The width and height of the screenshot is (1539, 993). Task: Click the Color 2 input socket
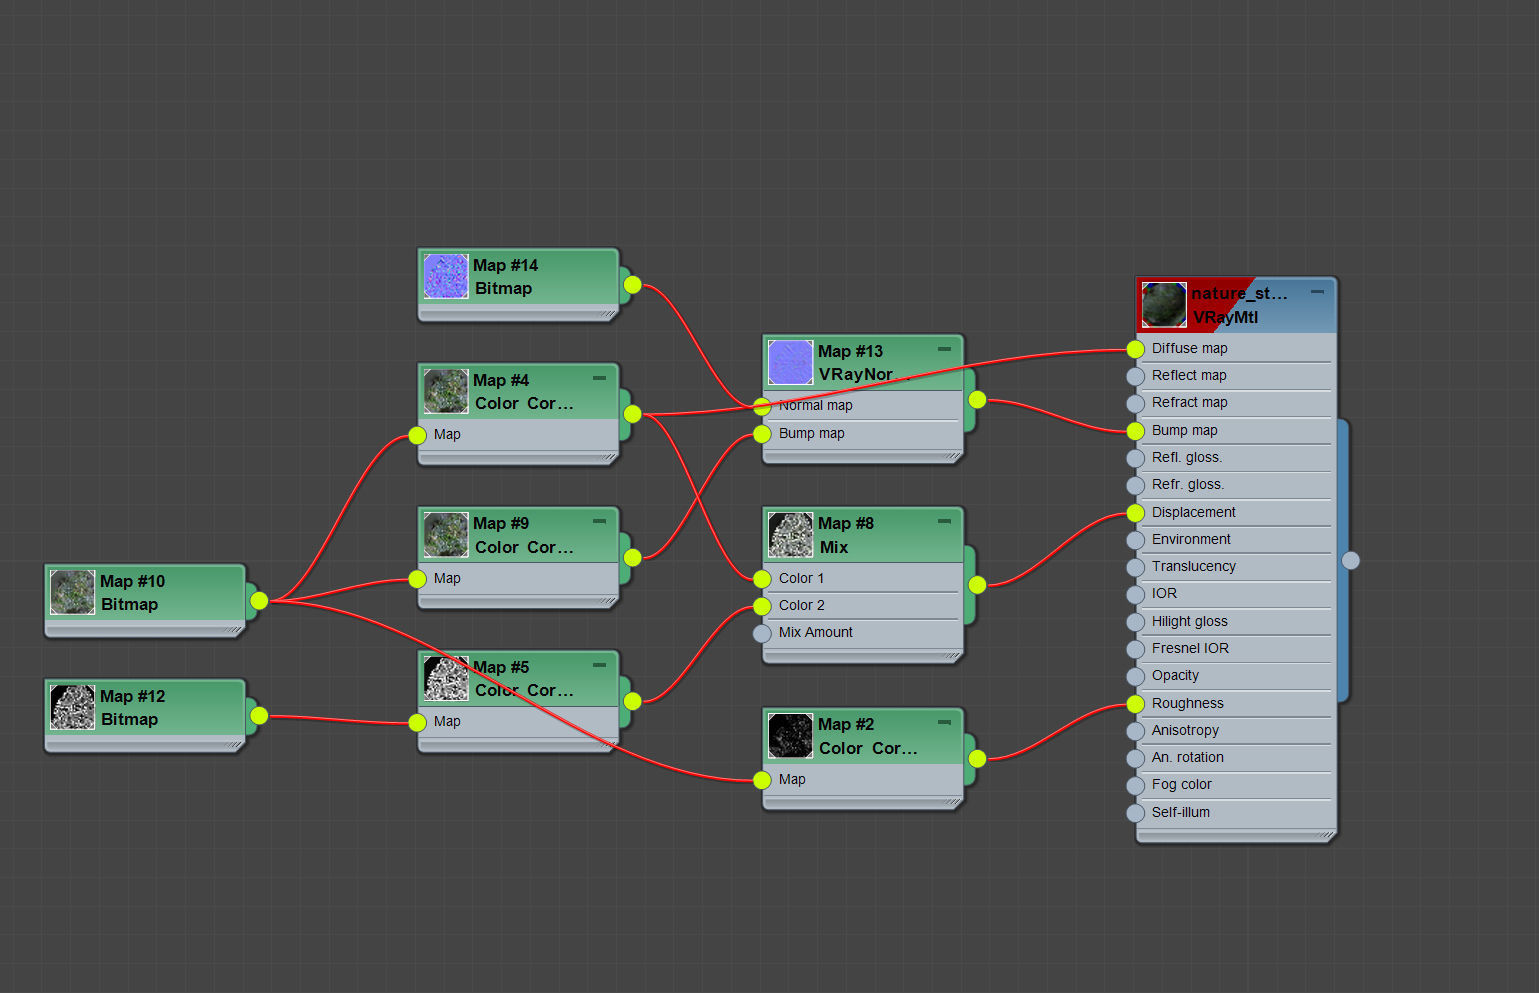click(762, 606)
